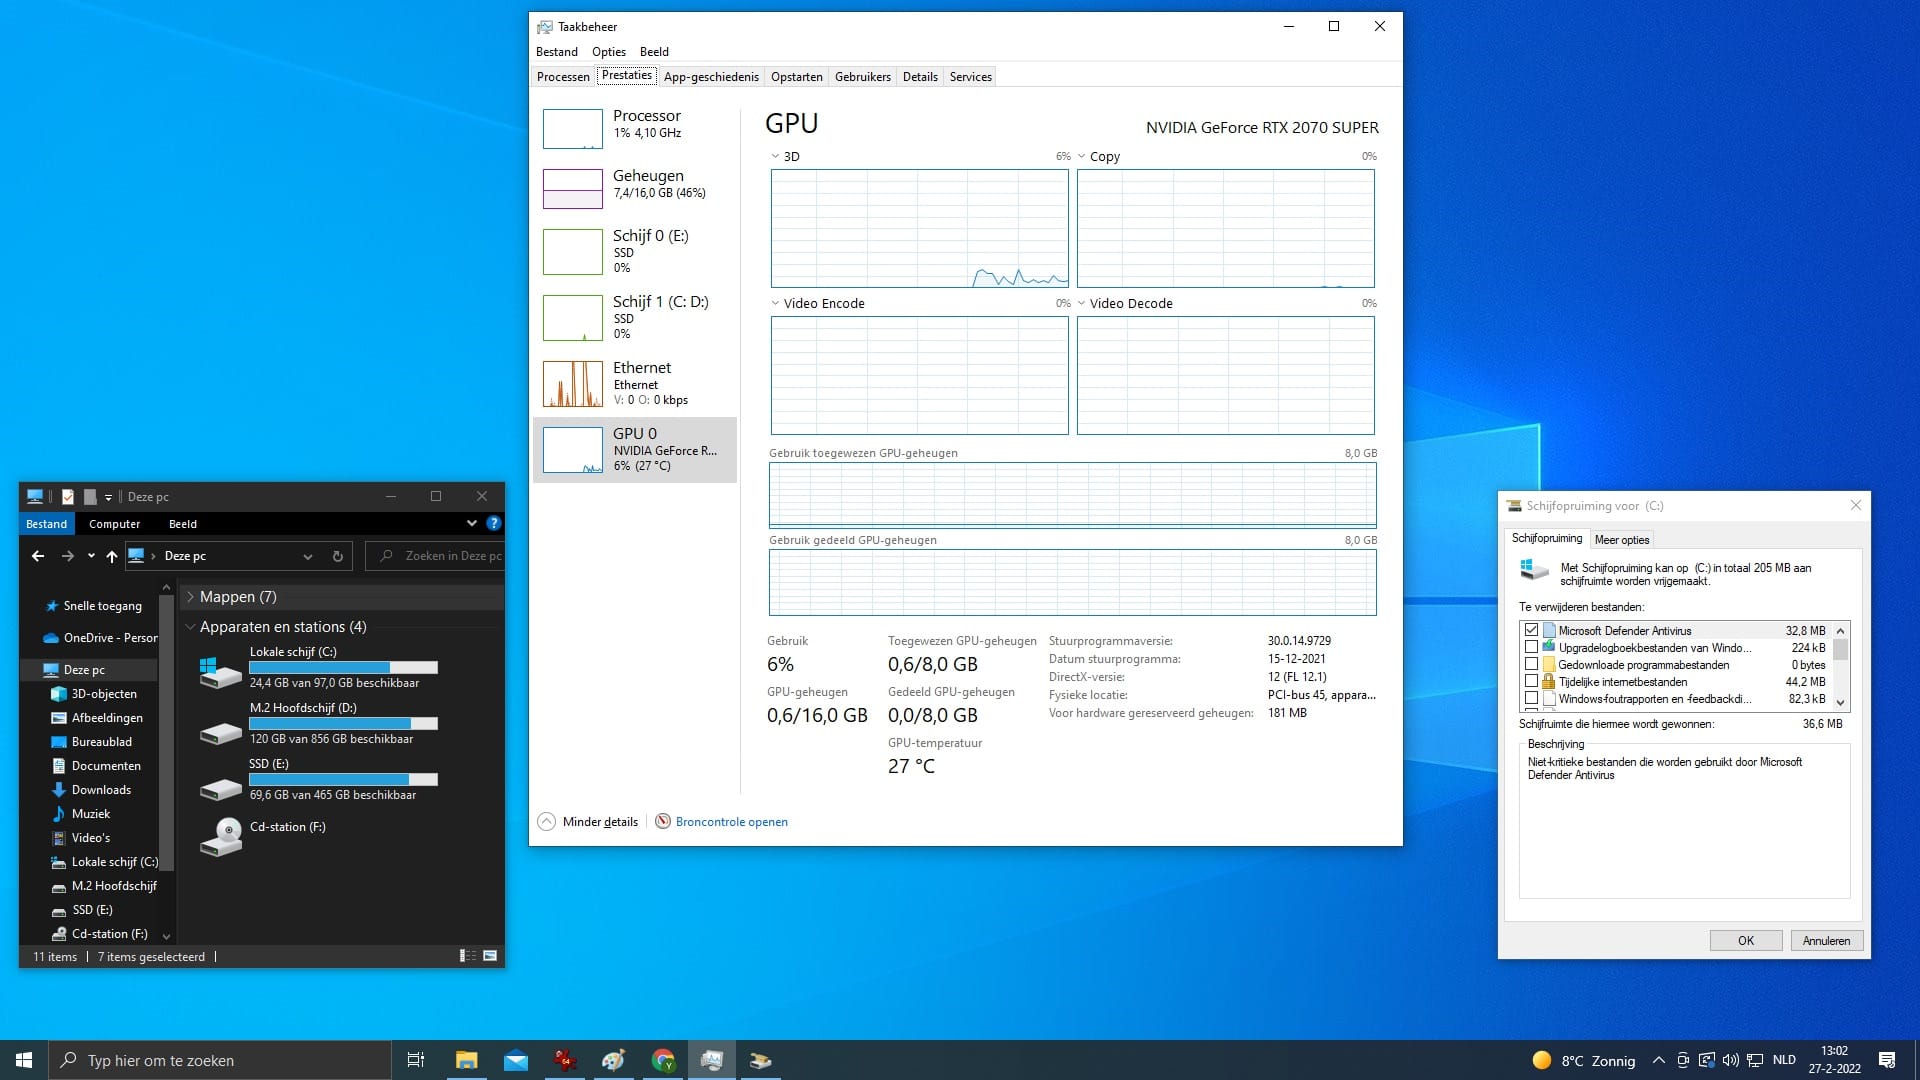Uncheck Microsoft Defender Antivirus checkbox
Viewport: 1920px width, 1080px height.
tap(1531, 630)
